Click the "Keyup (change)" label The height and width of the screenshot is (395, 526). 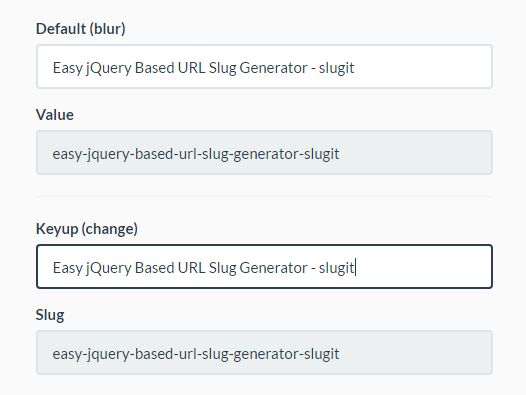point(87,229)
